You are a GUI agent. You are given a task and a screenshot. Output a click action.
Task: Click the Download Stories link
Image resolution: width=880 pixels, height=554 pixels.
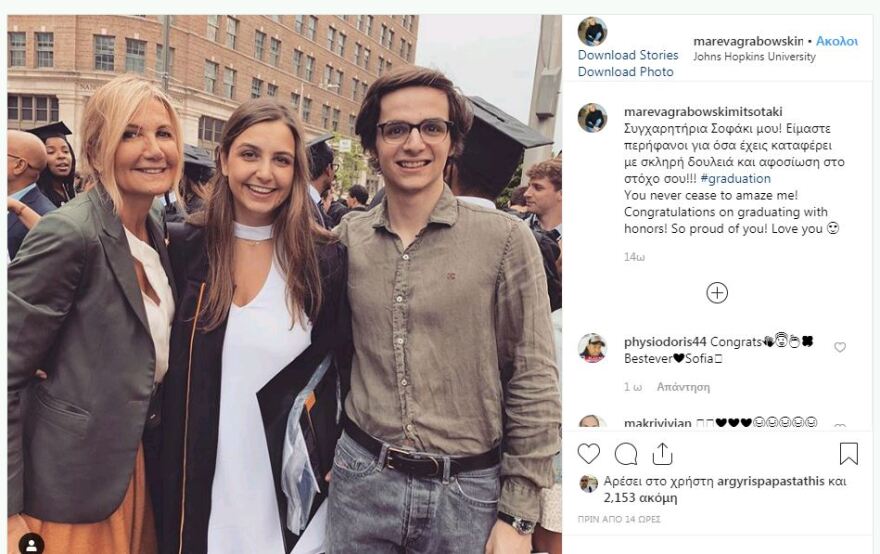pos(627,55)
